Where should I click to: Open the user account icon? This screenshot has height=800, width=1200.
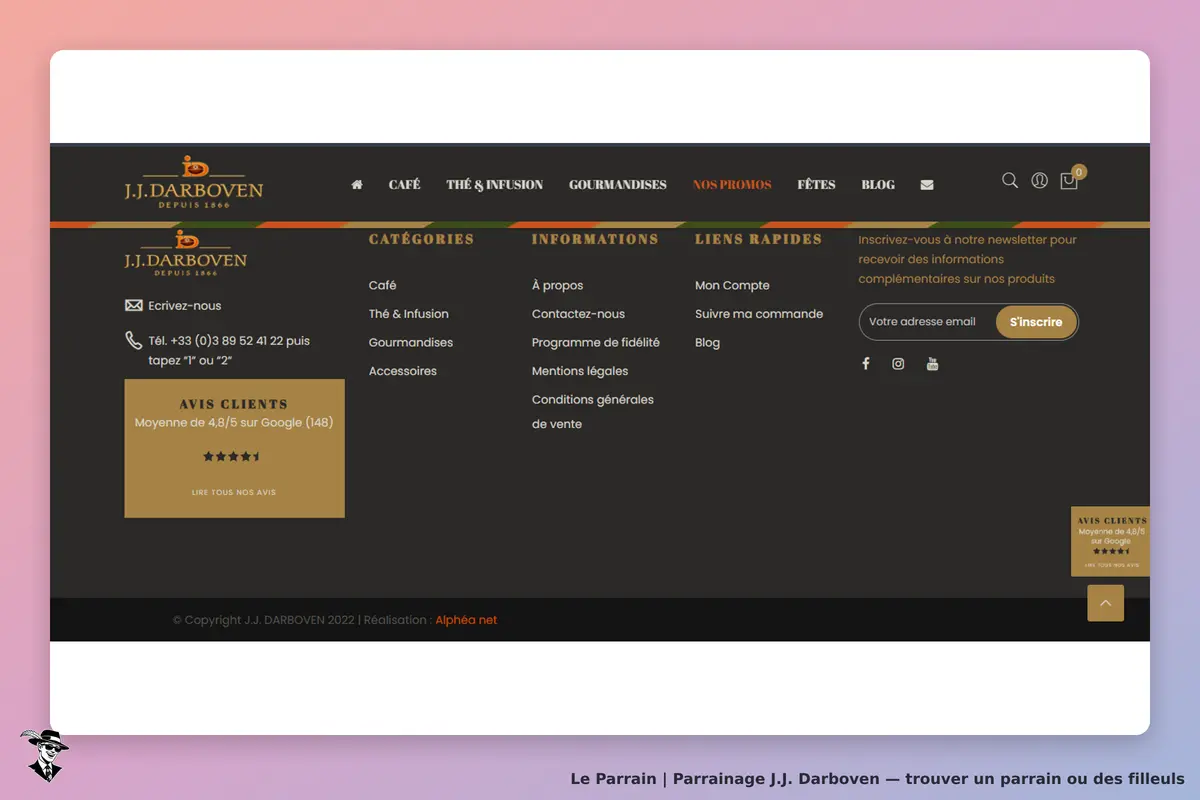1039,181
